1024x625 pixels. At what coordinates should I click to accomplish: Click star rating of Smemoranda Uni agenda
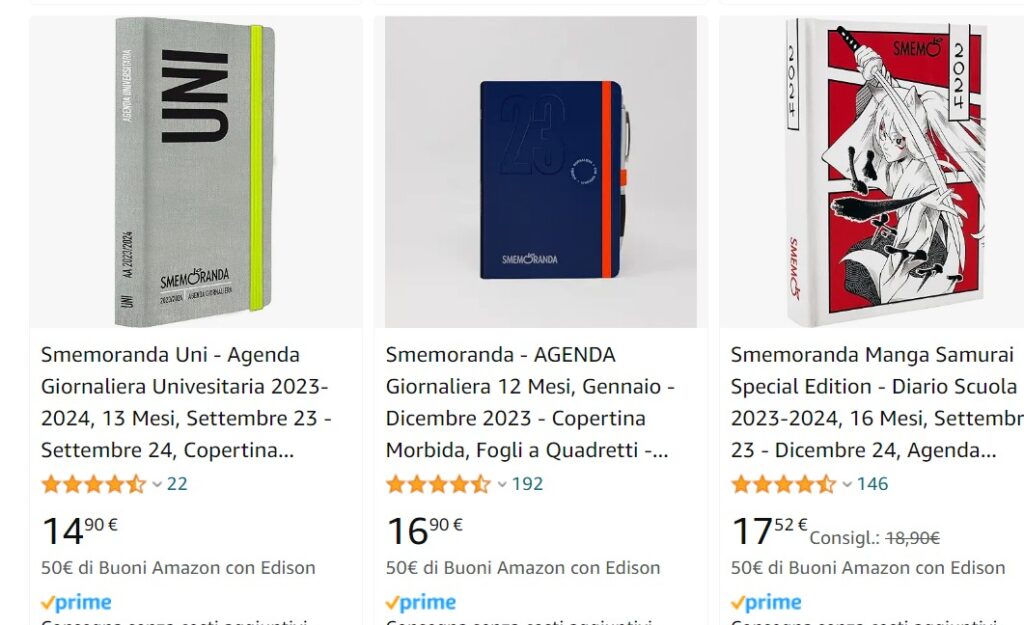[93, 484]
